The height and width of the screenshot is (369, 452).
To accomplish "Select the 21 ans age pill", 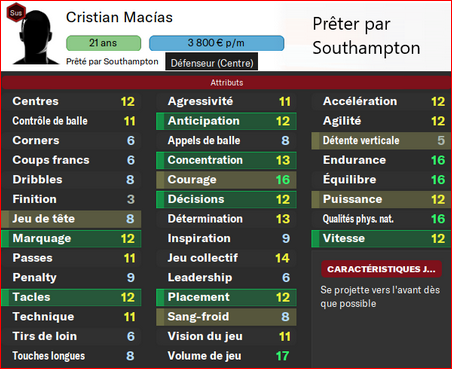I will (103, 43).
